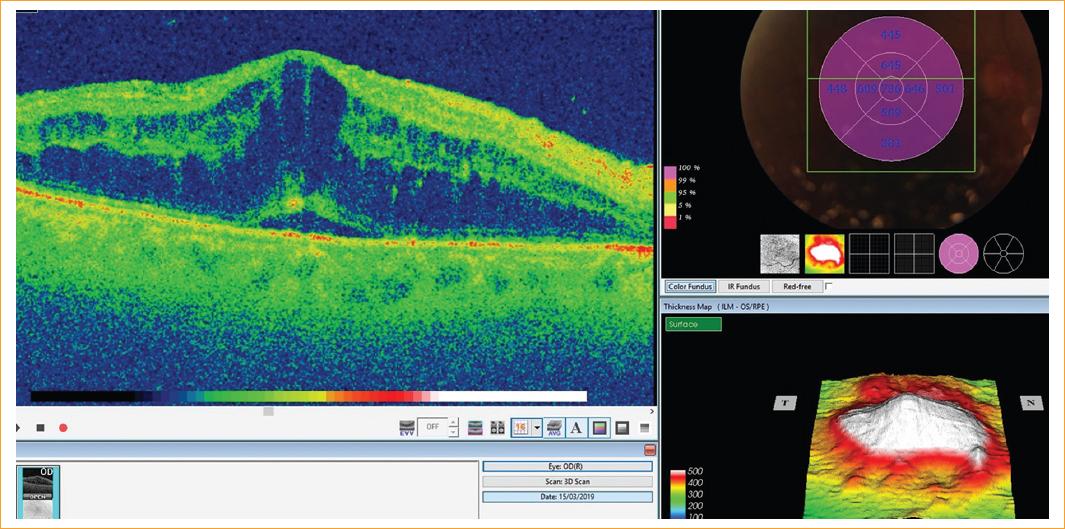Select the AVG averaging icon
The height and width of the screenshot is (529, 1065).
pos(554,428)
